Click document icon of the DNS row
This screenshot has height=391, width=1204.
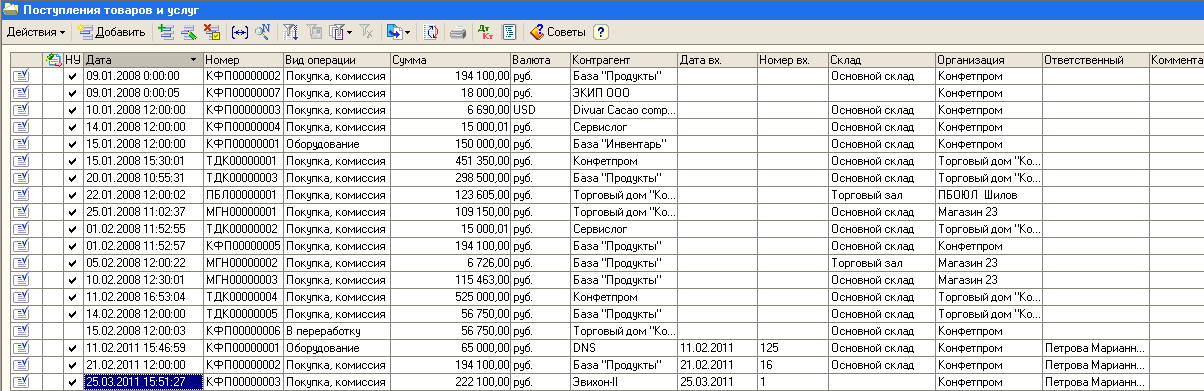[x=21, y=348]
